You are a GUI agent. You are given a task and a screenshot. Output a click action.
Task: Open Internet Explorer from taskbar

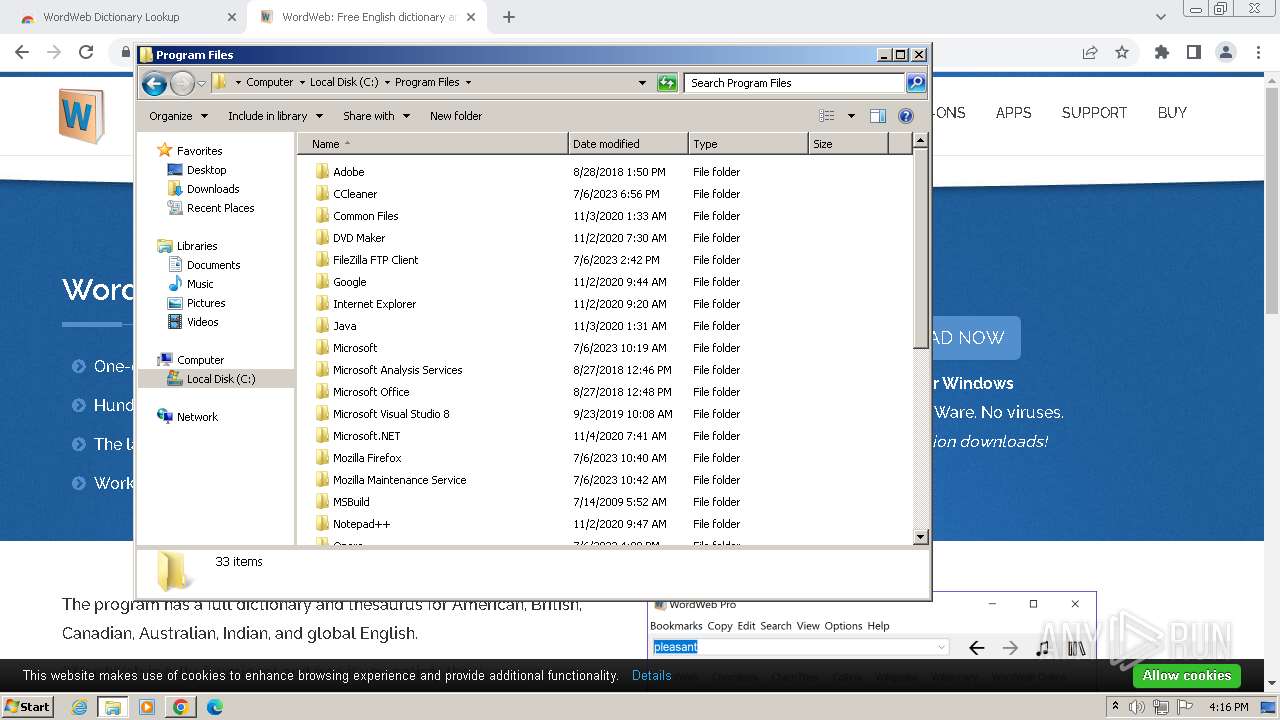click(x=80, y=707)
